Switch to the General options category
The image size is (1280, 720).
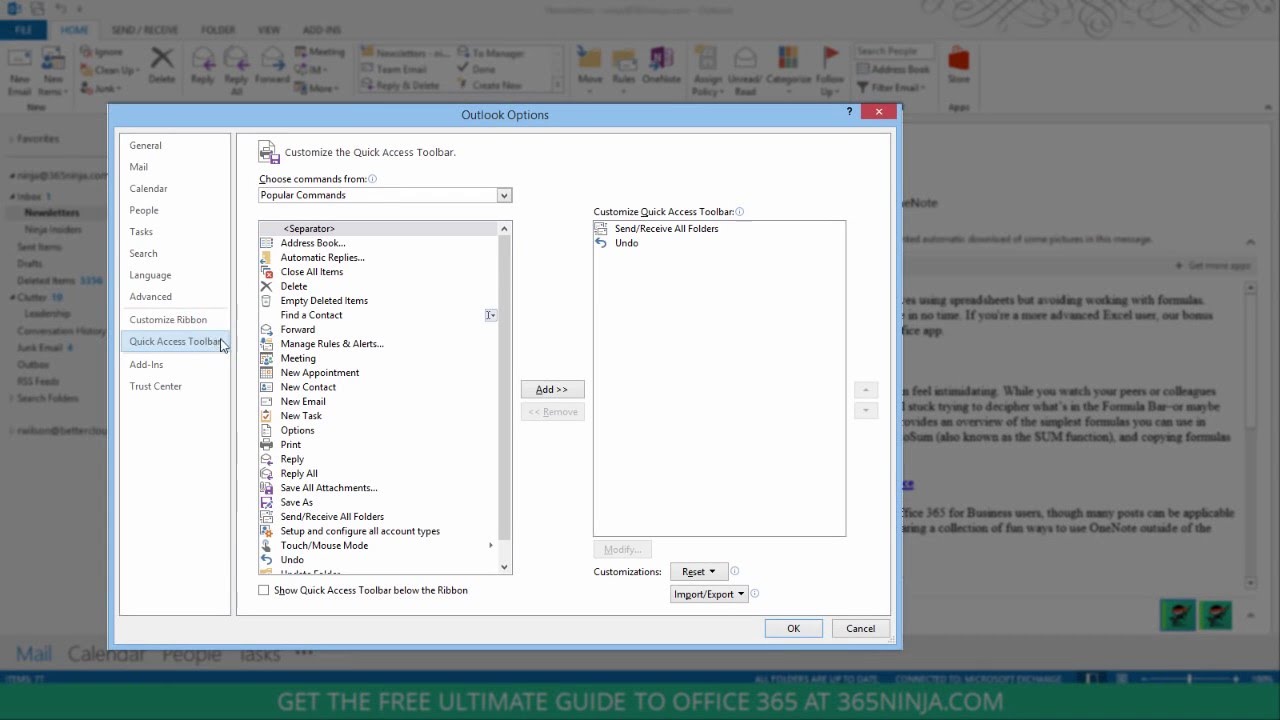coord(145,145)
